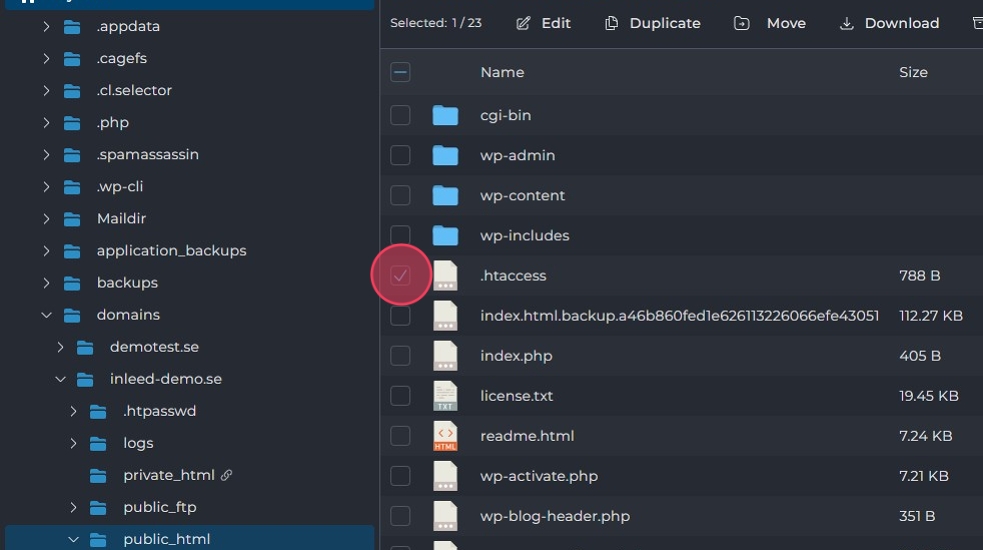Click the cgi-bin folder icon
The width and height of the screenshot is (983, 550).
(445, 116)
